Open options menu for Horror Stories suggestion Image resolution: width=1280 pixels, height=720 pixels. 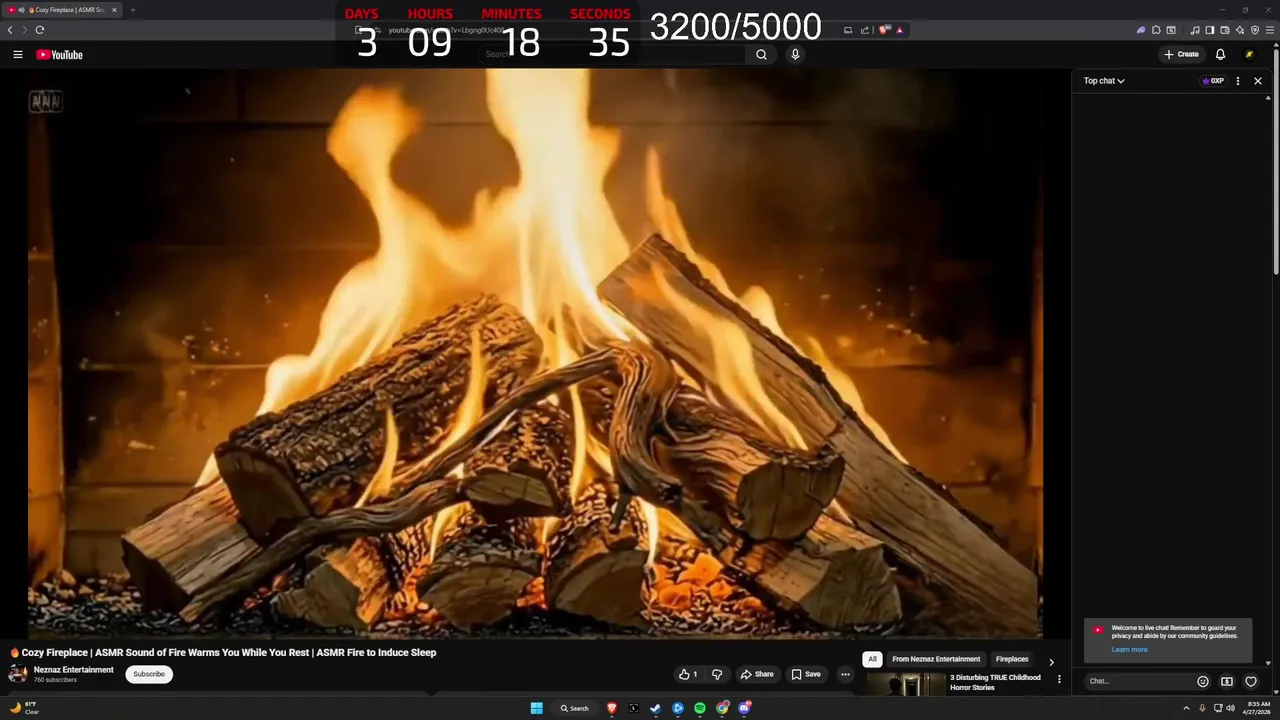pos(1059,679)
